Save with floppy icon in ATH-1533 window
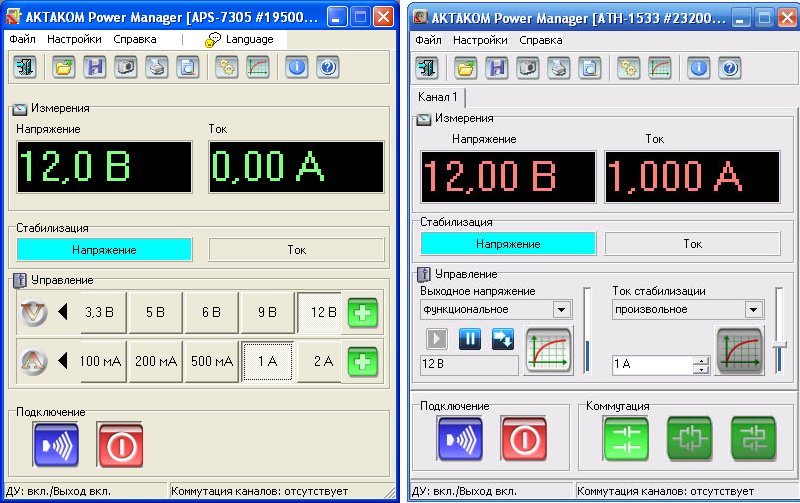 (x=497, y=68)
